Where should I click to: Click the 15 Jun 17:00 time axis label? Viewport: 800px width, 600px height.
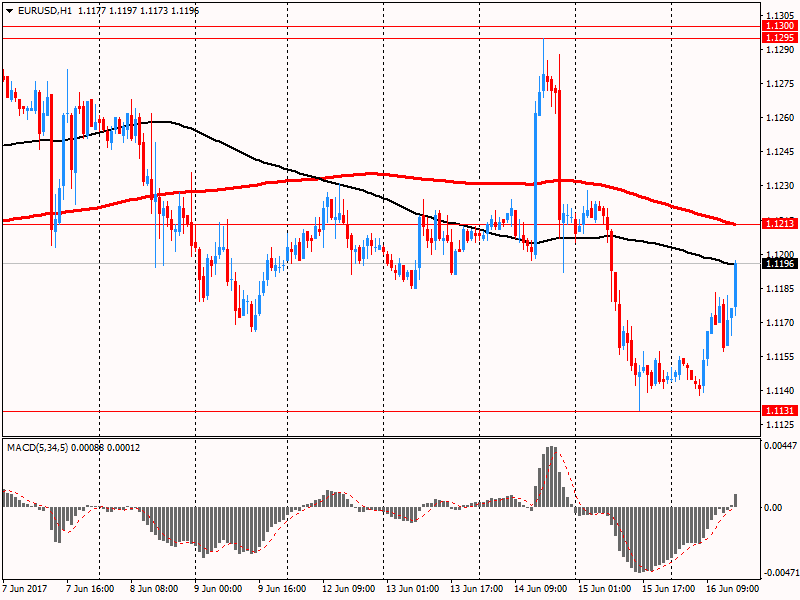[x=668, y=589]
